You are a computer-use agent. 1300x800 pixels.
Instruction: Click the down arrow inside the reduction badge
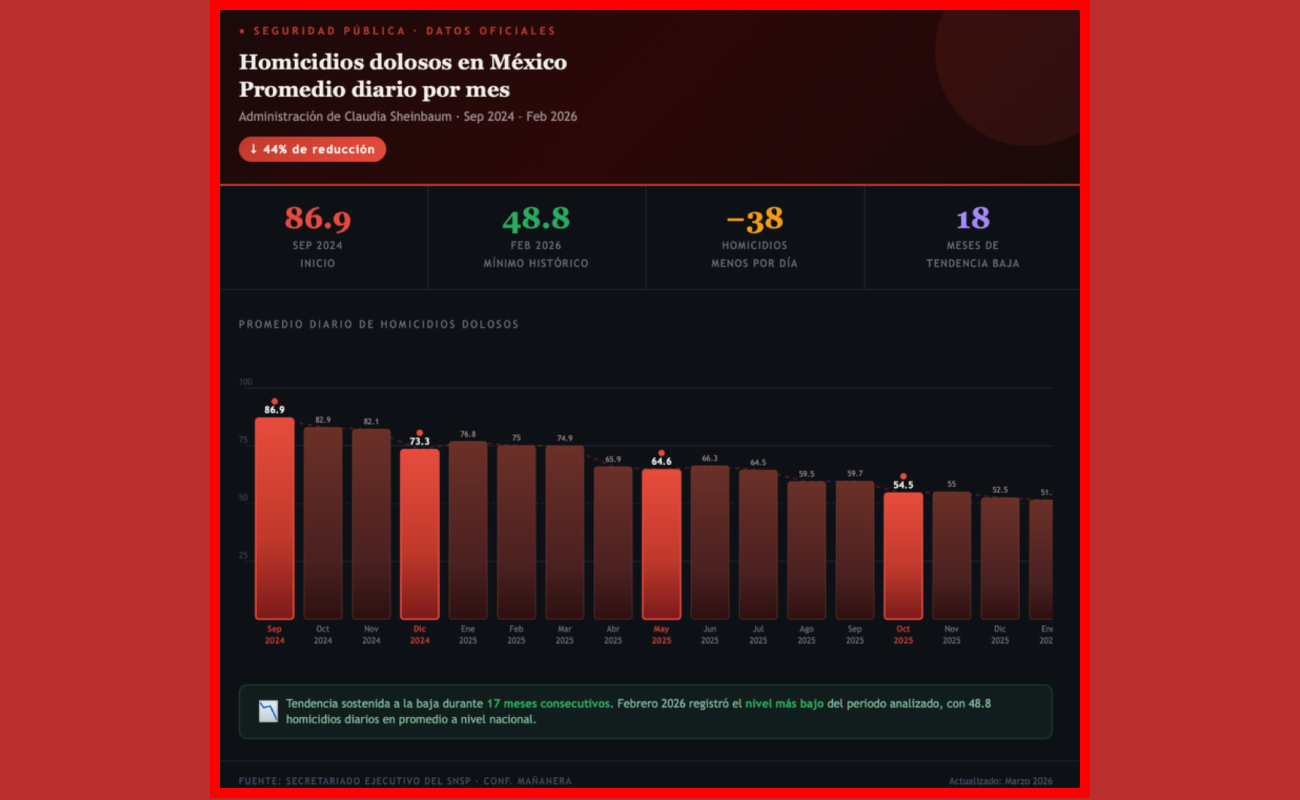coord(253,149)
